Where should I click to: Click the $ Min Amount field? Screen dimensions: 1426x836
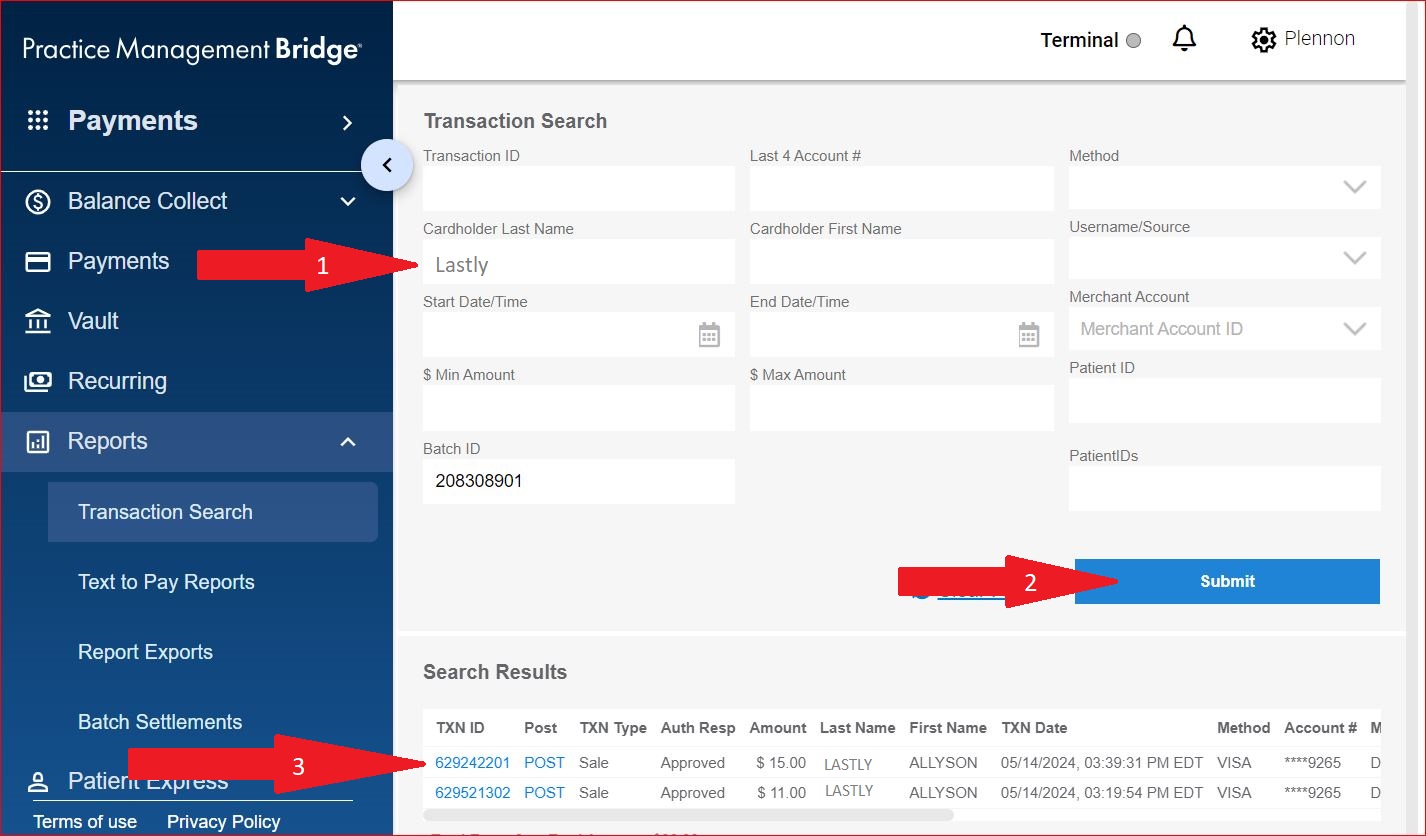578,408
